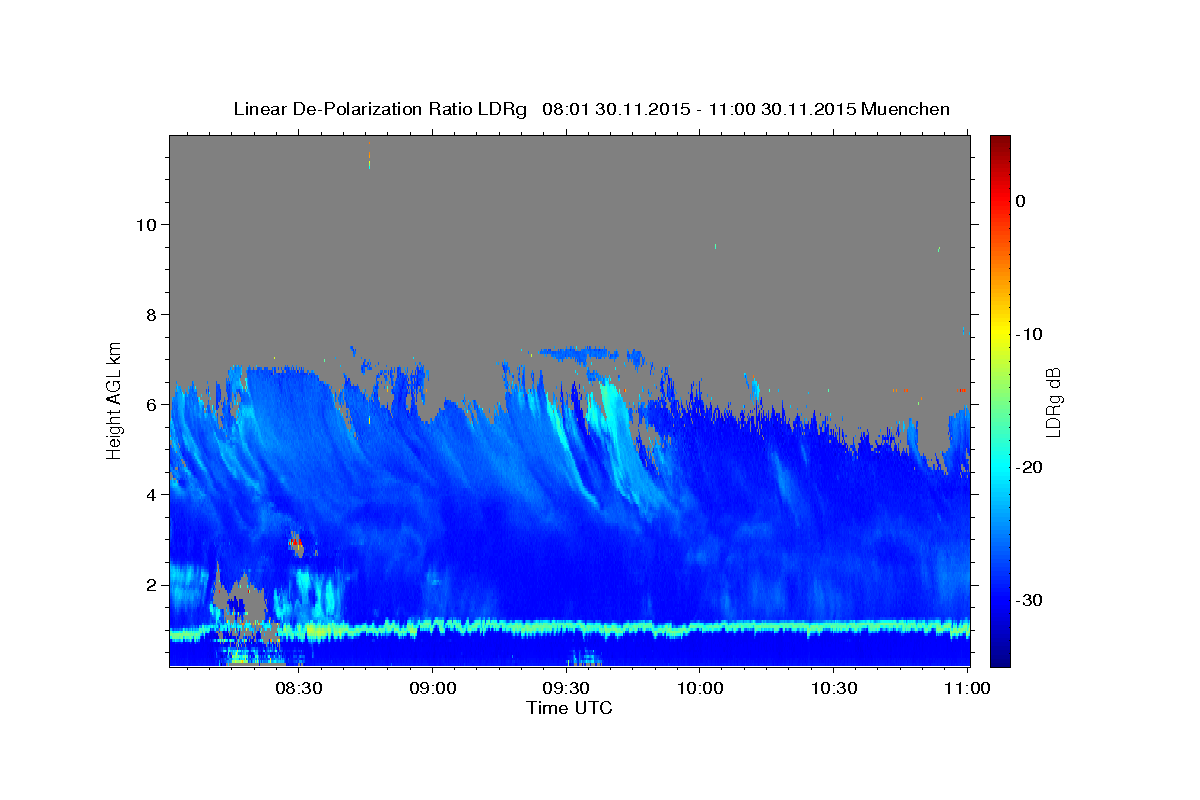Click the yellow-green melting layer band at 10:00
Image resolution: width=1200 pixels, height=800 pixels.
(700, 628)
